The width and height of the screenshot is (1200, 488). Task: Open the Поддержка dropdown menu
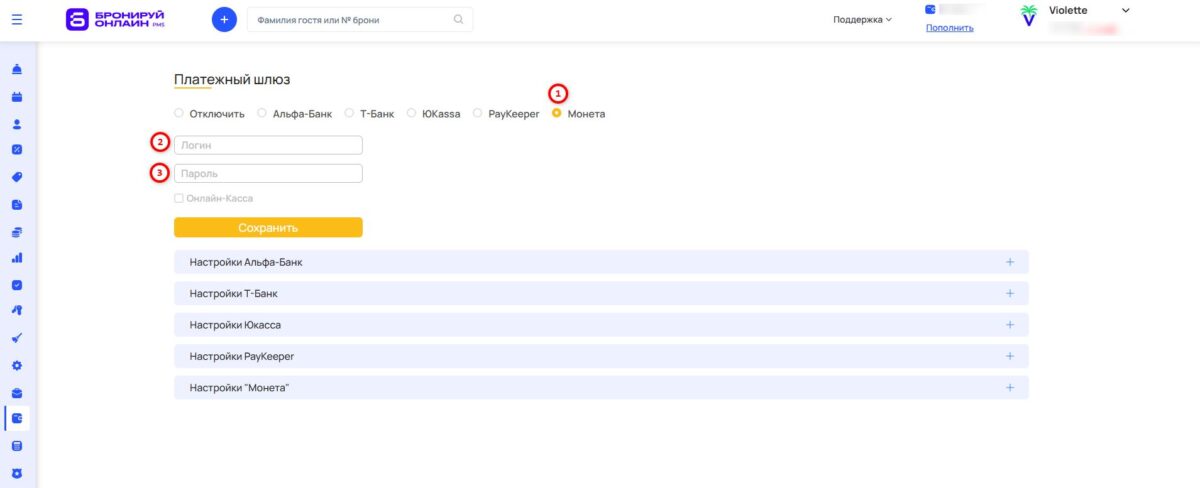click(x=863, y=19)
